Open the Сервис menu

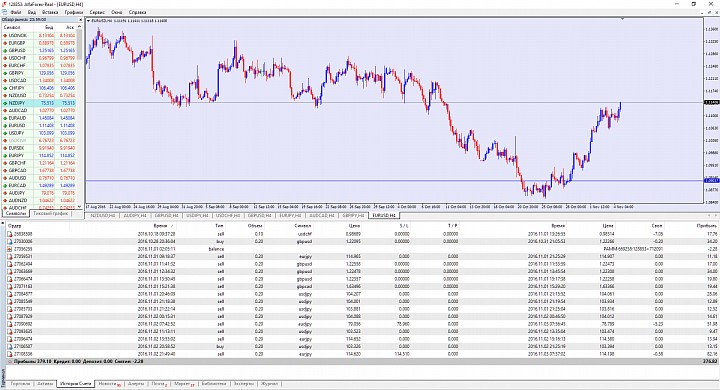click(x=97, y=12)
